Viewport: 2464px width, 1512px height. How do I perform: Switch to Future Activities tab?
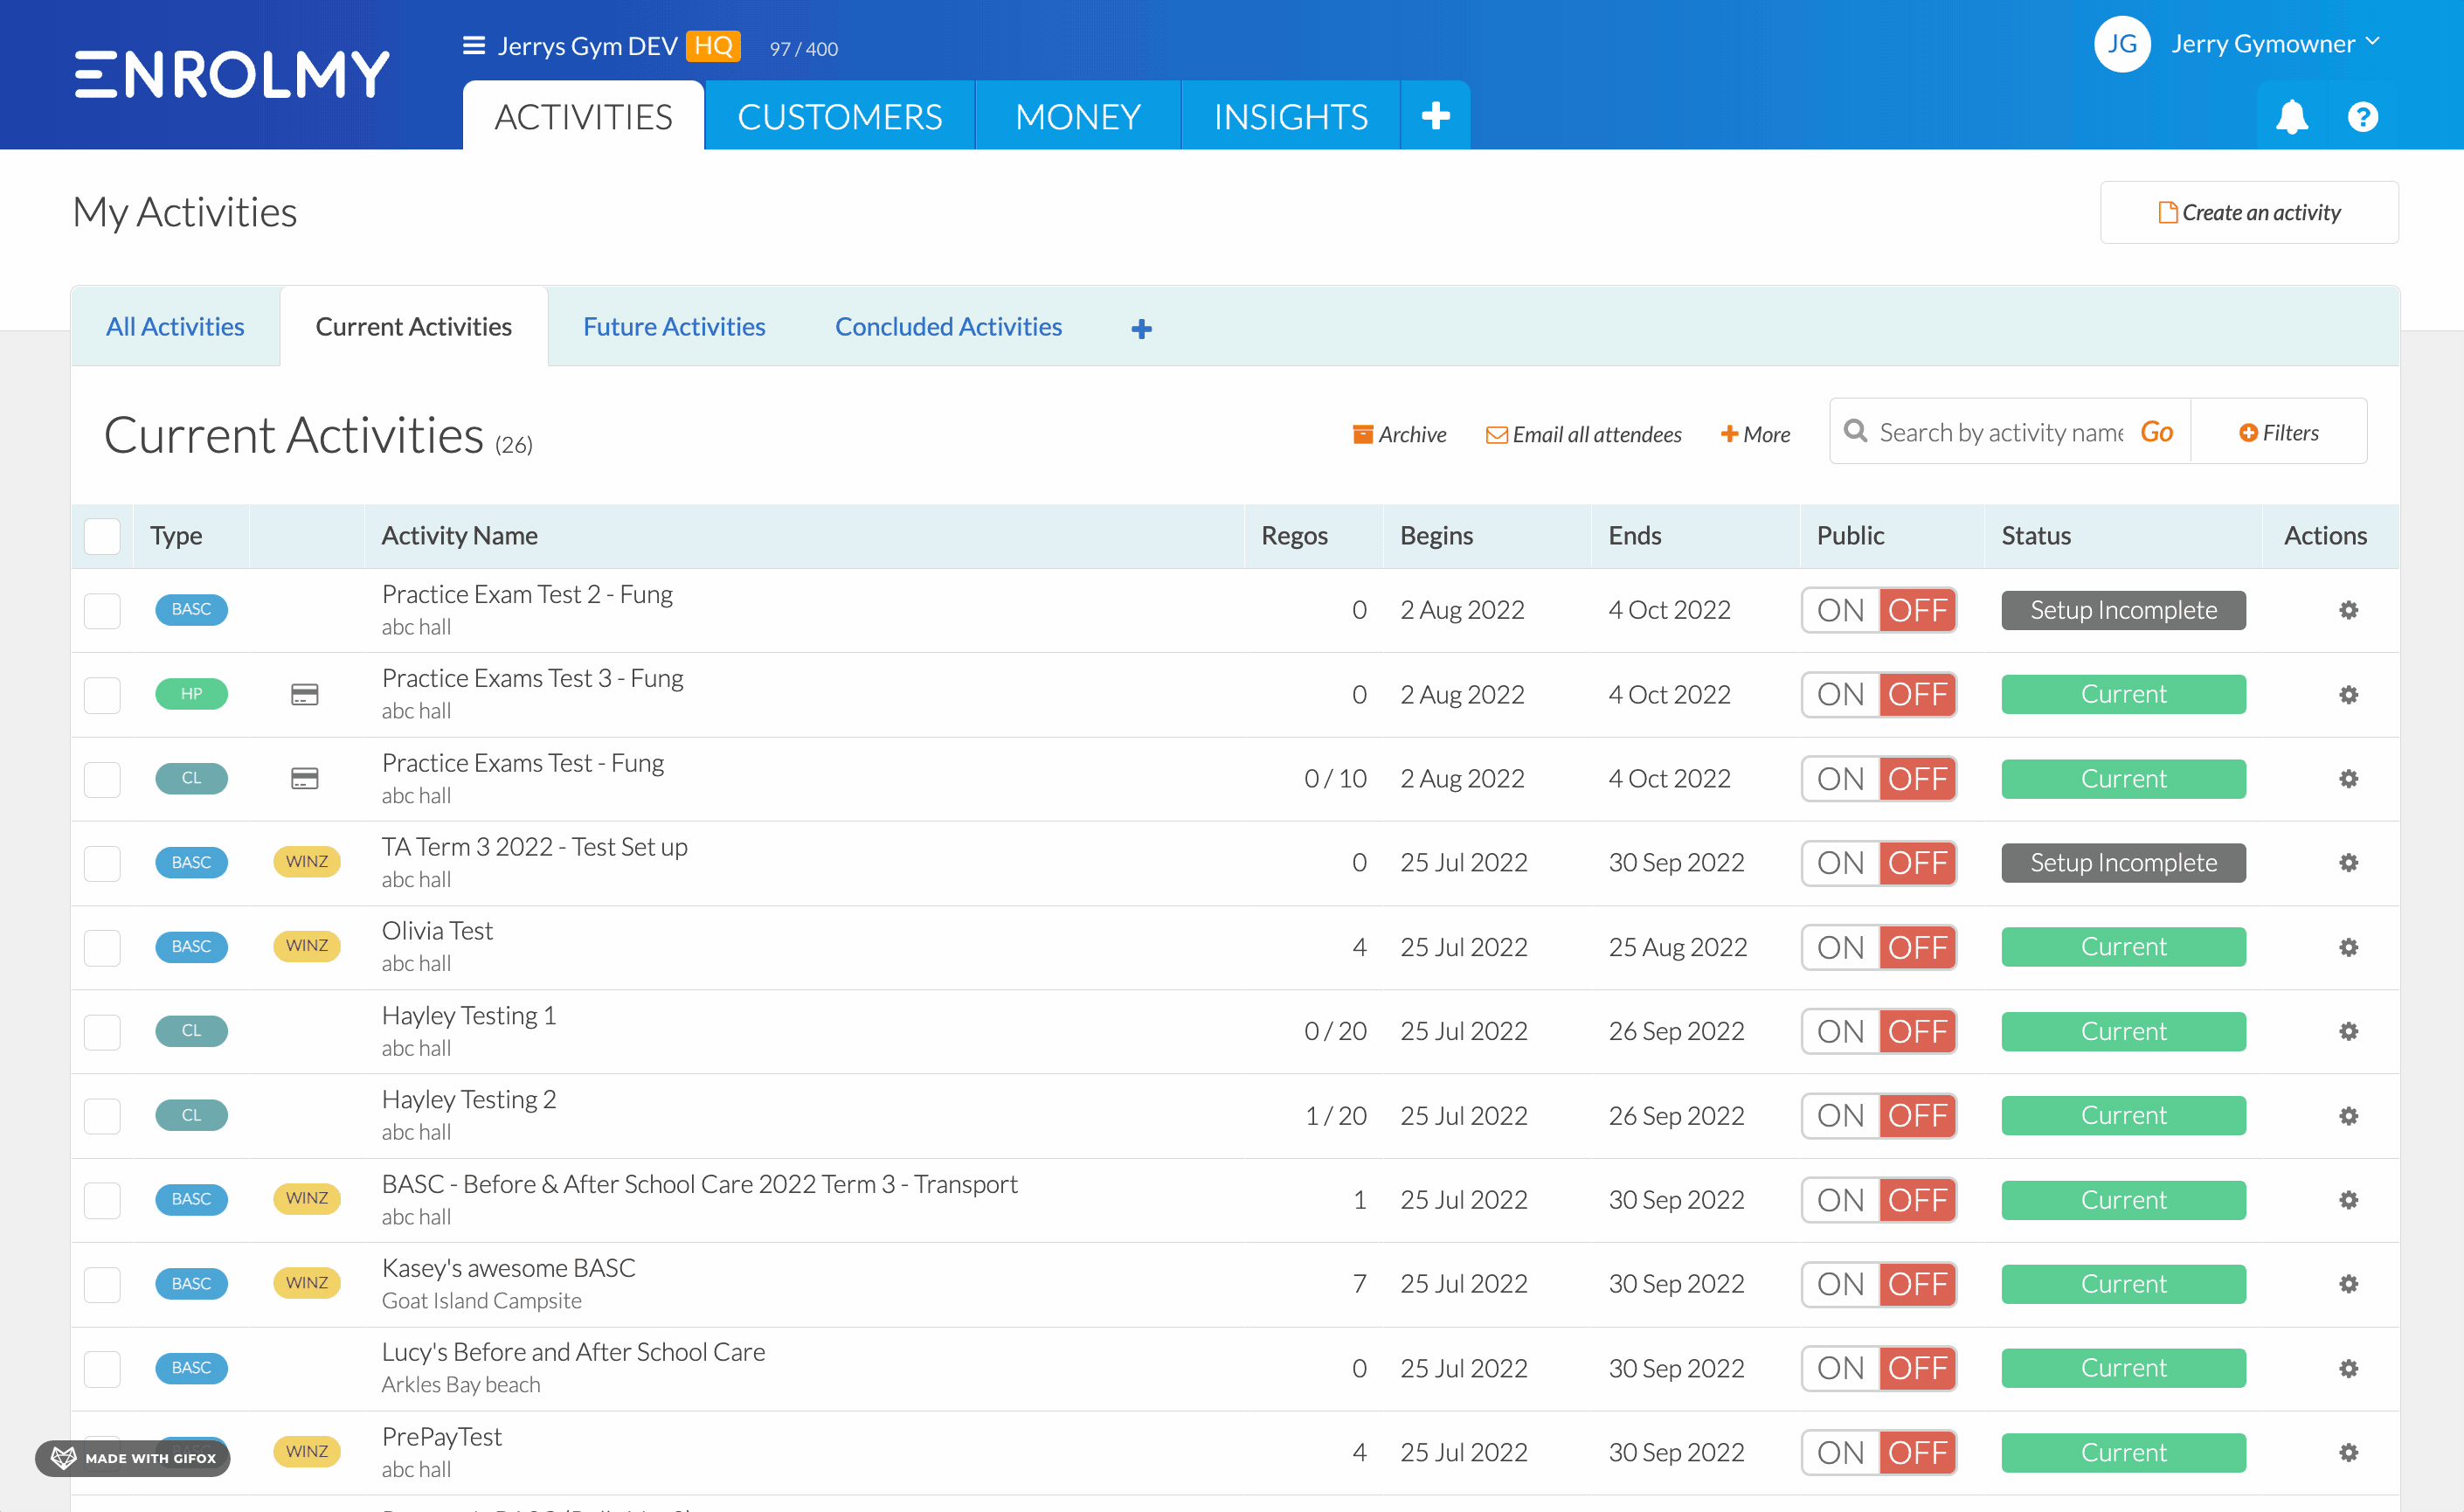pyautogui.click(x=674, y=327)
